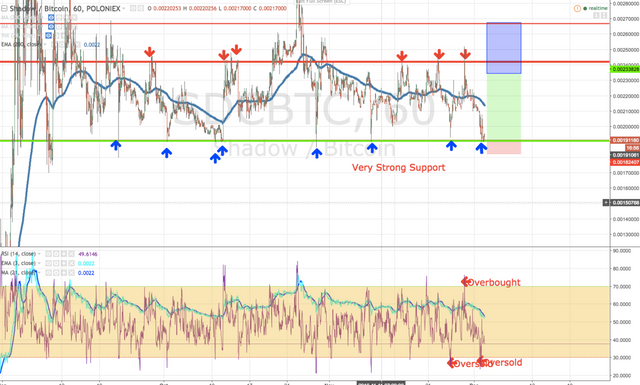
Task: Hide the EMA (3, close) indicator via eye icon
Action: [x=48, y=263]
